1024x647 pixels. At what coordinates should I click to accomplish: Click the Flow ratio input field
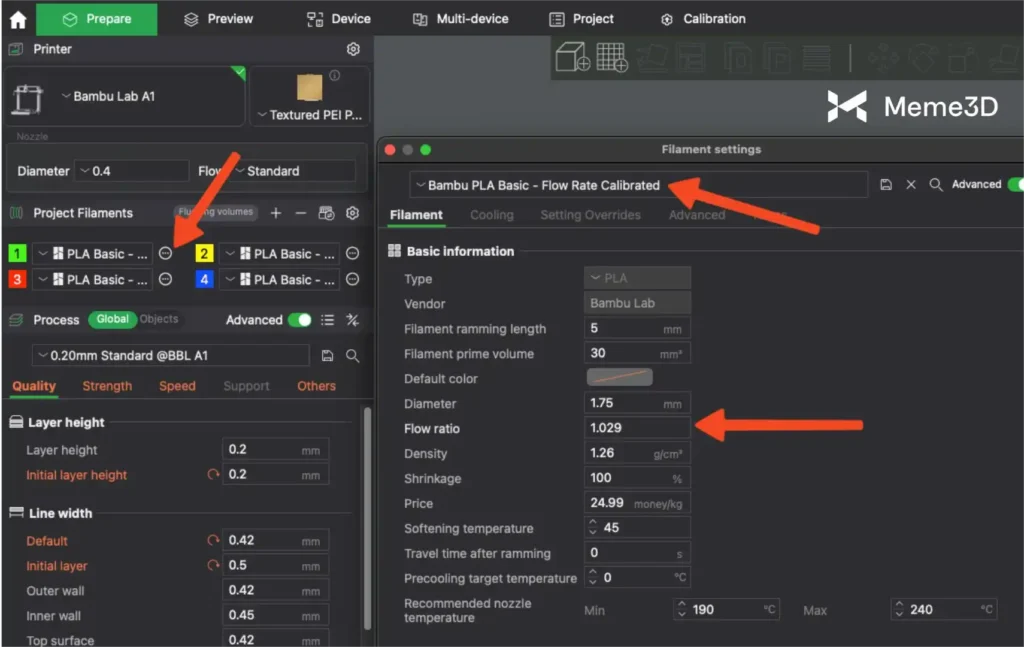coord(637,428)
